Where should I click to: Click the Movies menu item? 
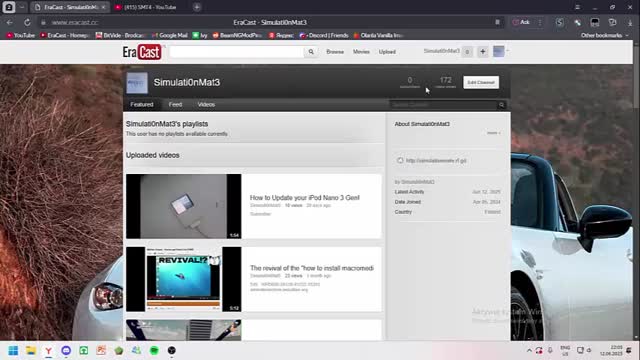coord(361,52)
